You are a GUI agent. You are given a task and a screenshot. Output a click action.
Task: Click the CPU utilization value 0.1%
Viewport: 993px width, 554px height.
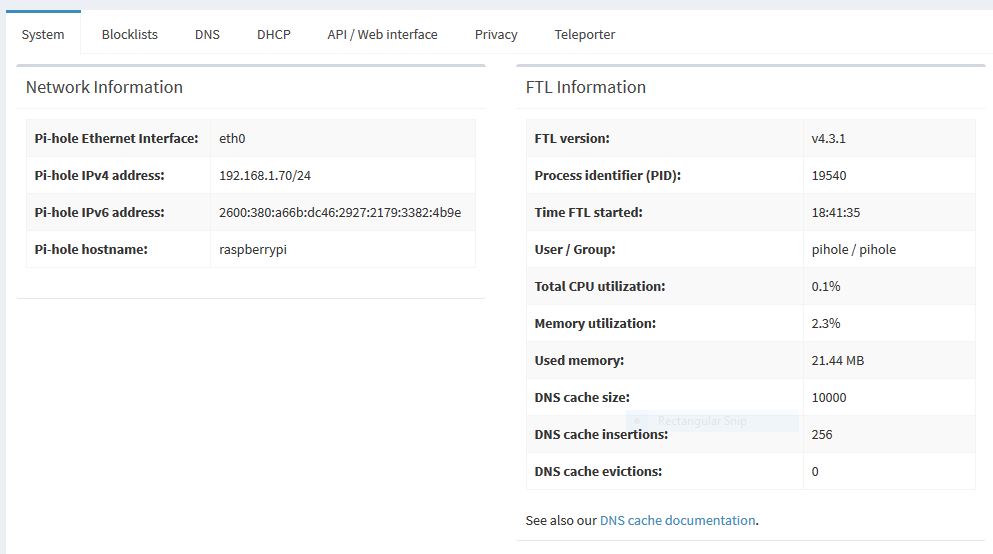826,286
